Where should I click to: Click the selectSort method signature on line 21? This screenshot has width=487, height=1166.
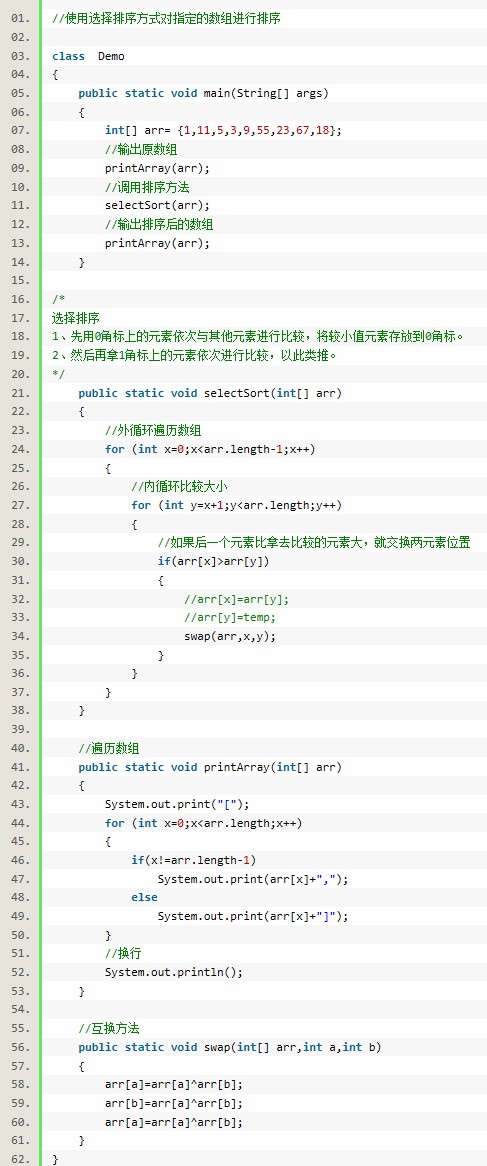210,393
